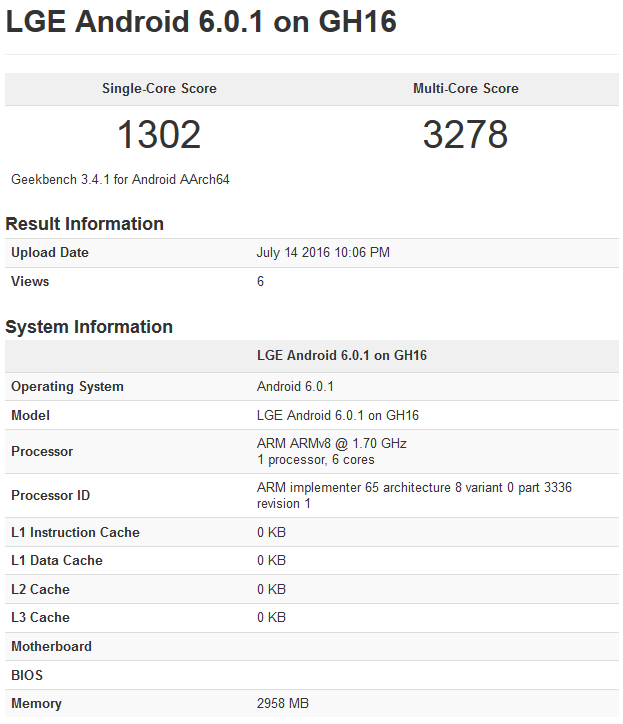Click the 2958 MB memory value
The image size is (623, 724).
283,703
